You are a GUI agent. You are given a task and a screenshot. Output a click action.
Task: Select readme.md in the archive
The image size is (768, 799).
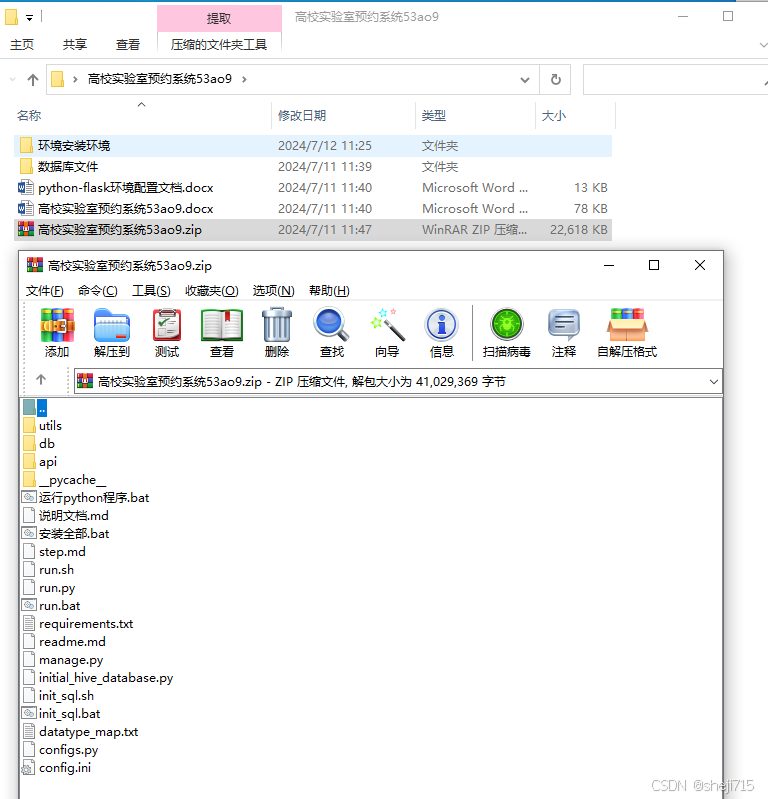click(72, 642)
